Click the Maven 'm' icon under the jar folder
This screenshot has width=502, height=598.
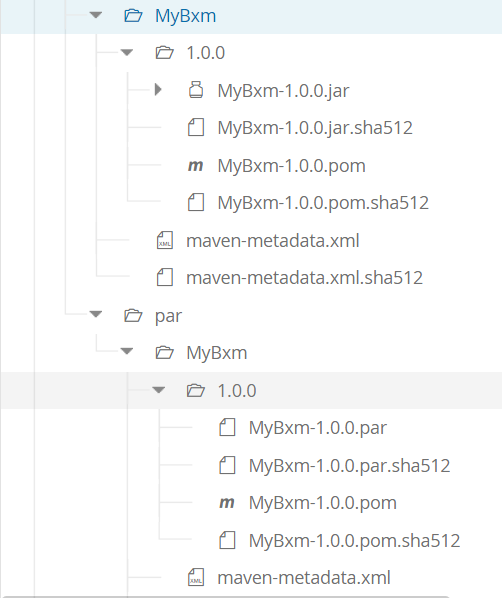click(195, 165)
